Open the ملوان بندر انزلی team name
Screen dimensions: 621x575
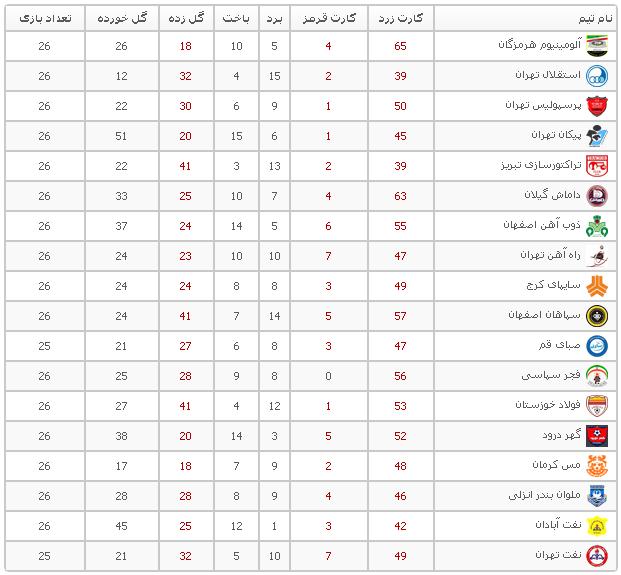[x=545, y=495]
